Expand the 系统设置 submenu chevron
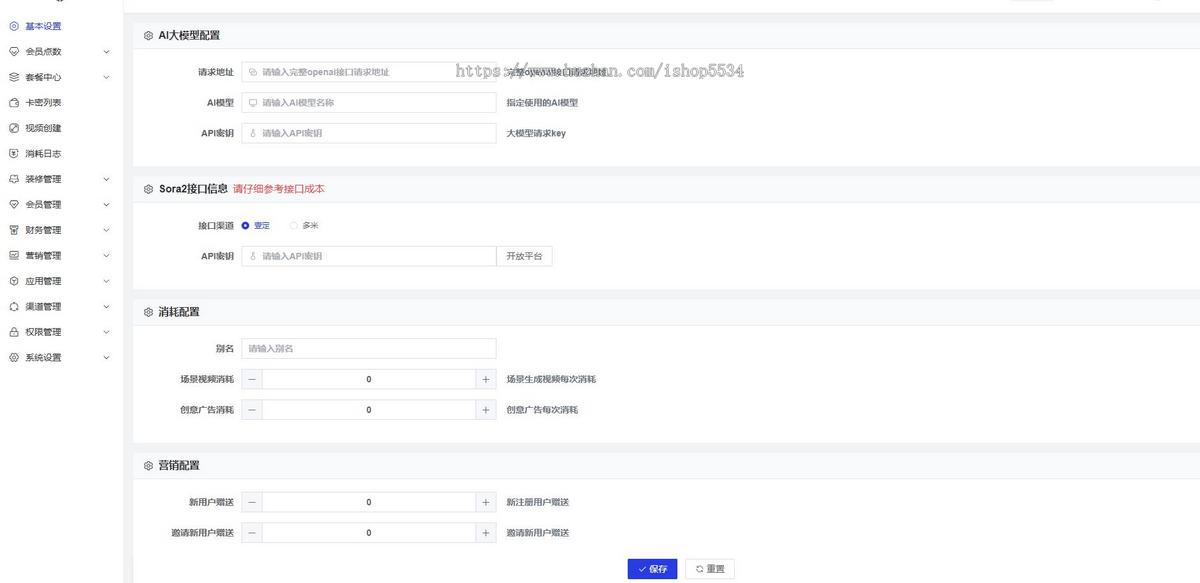Viewport: 1200px width, 583px height. click(x=106, y=357)
